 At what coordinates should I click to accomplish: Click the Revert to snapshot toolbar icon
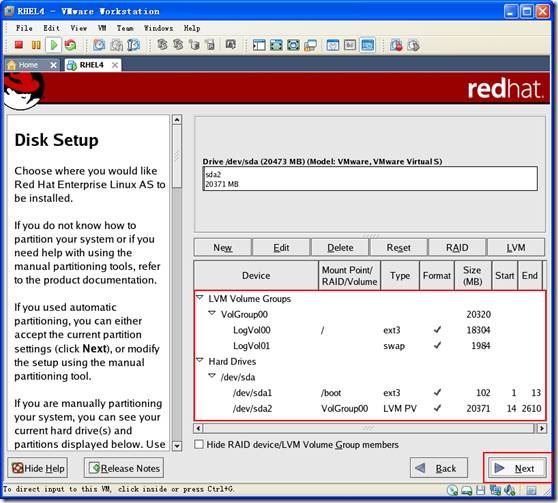pos(116,45)
